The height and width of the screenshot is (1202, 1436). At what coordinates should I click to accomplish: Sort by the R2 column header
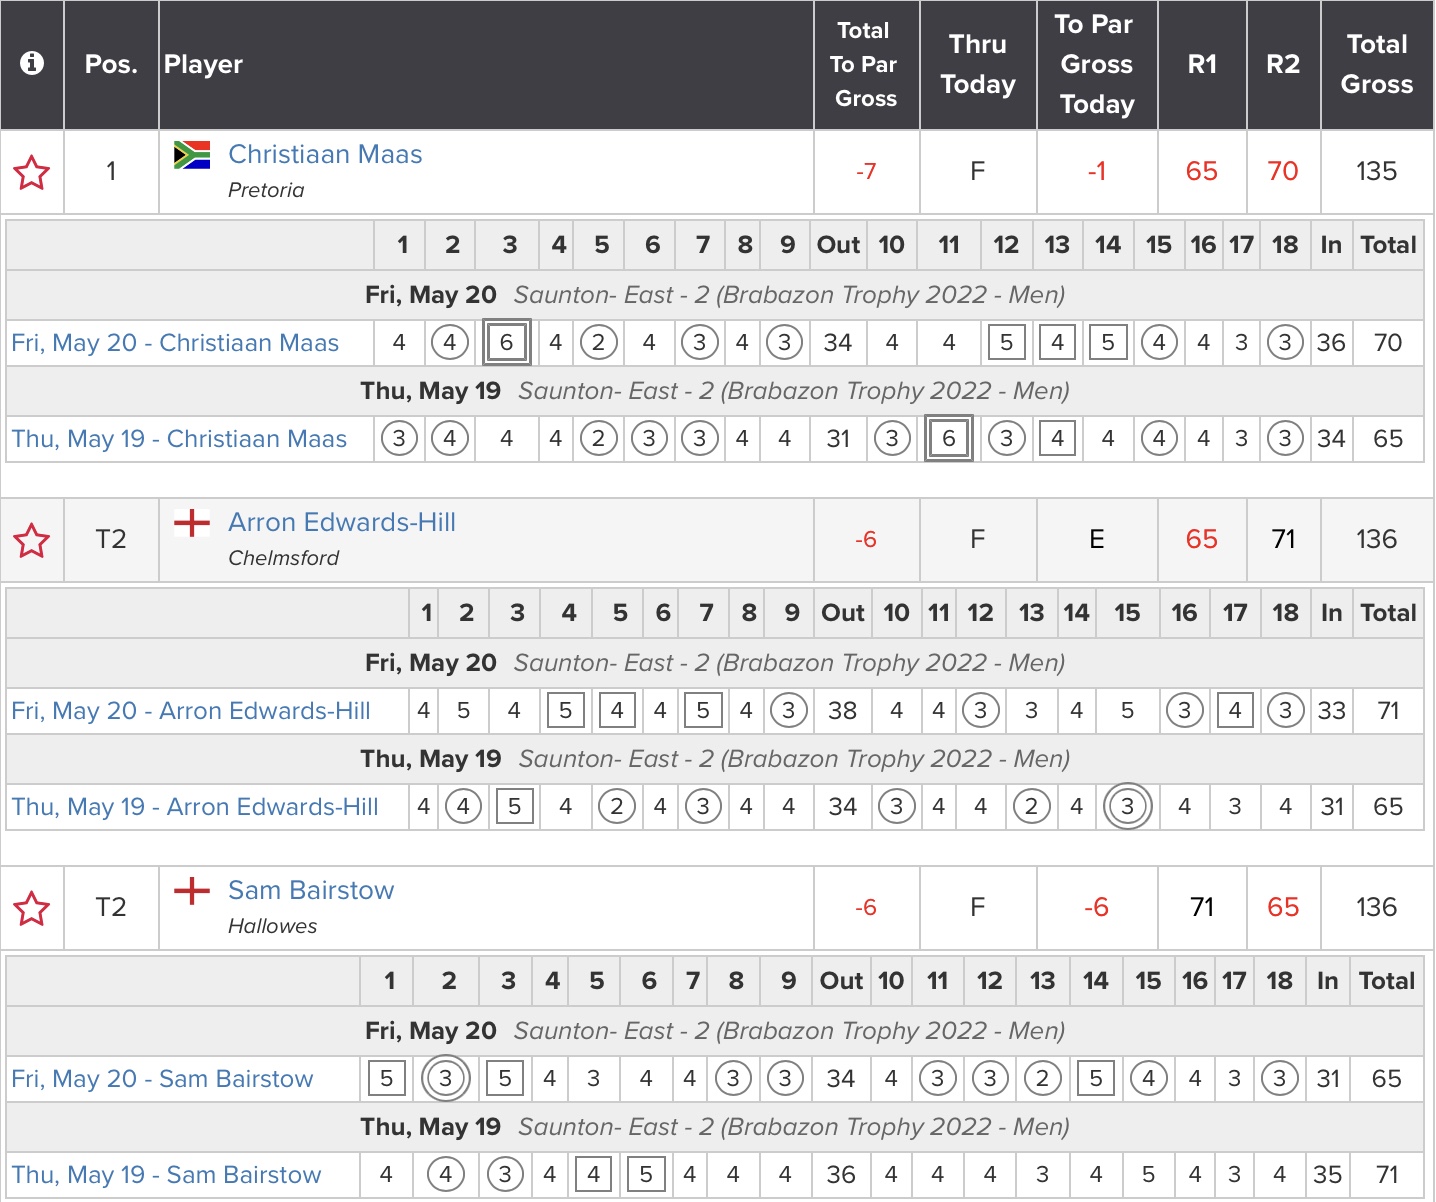[1282, 65]
